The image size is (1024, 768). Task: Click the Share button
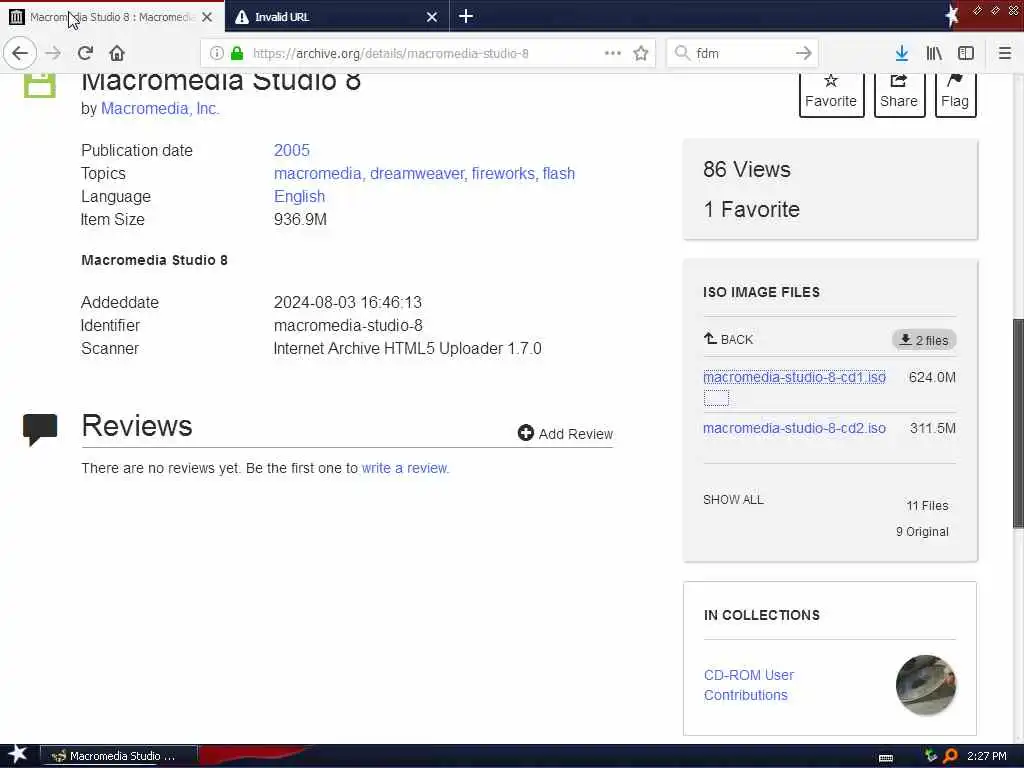pyautogui.click(x=899, y=95)
